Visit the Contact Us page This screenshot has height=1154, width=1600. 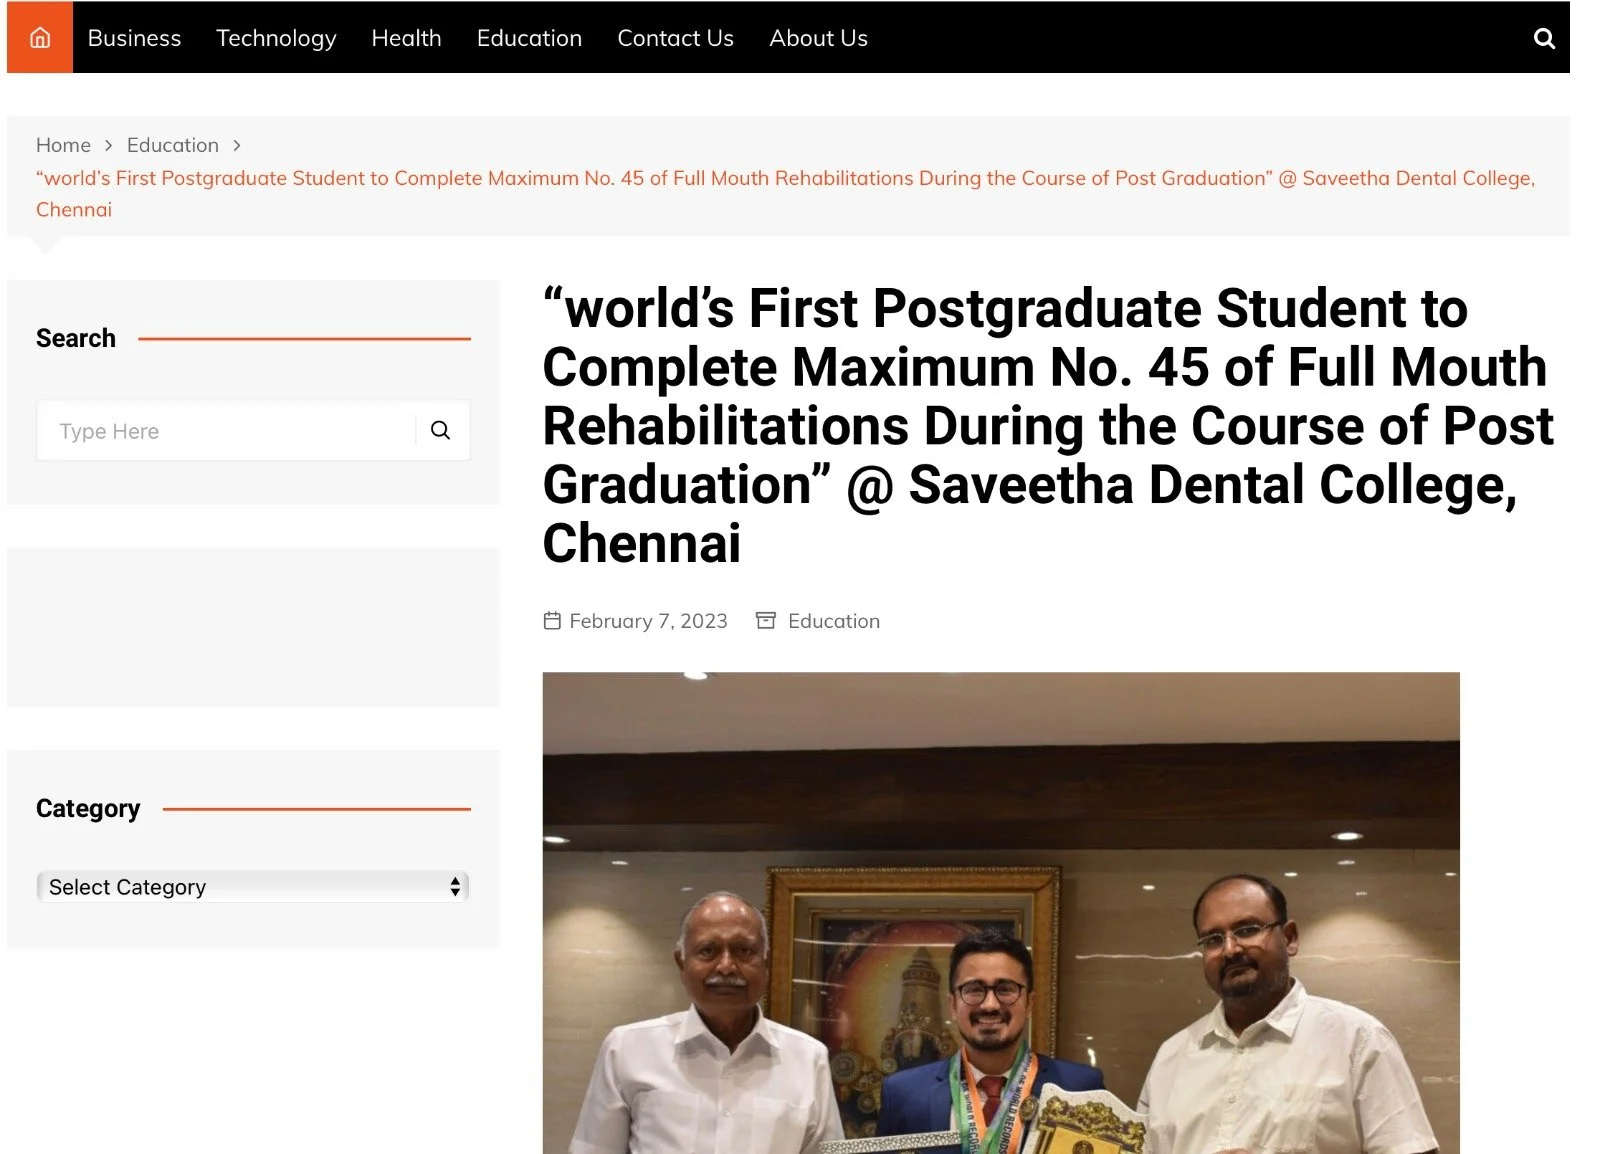(x=675, y=38)
